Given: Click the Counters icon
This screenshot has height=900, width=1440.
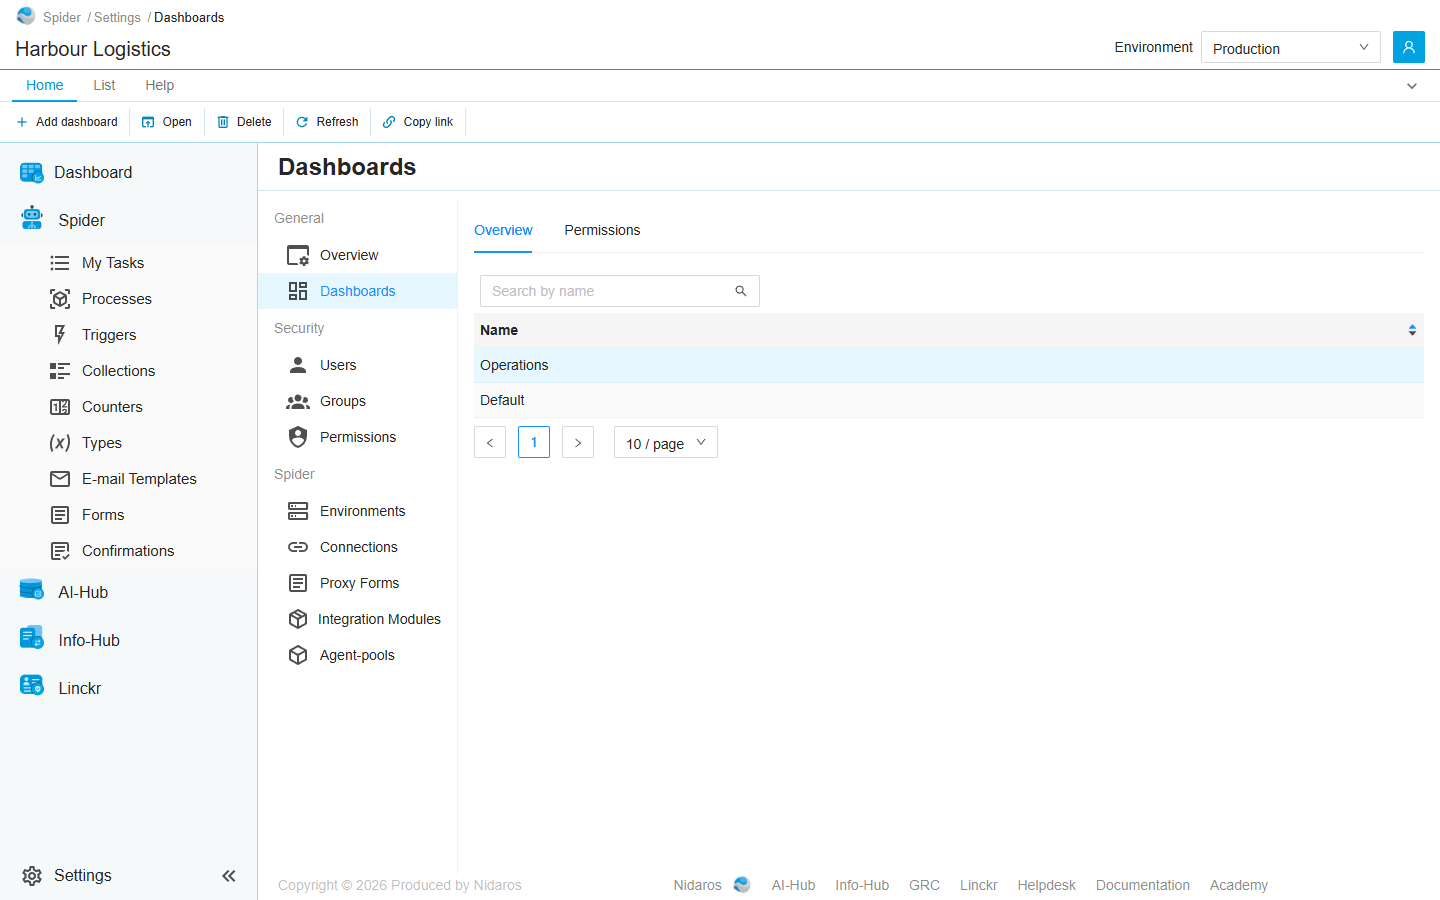Looking at the screenshot, I should pos(60,407).
